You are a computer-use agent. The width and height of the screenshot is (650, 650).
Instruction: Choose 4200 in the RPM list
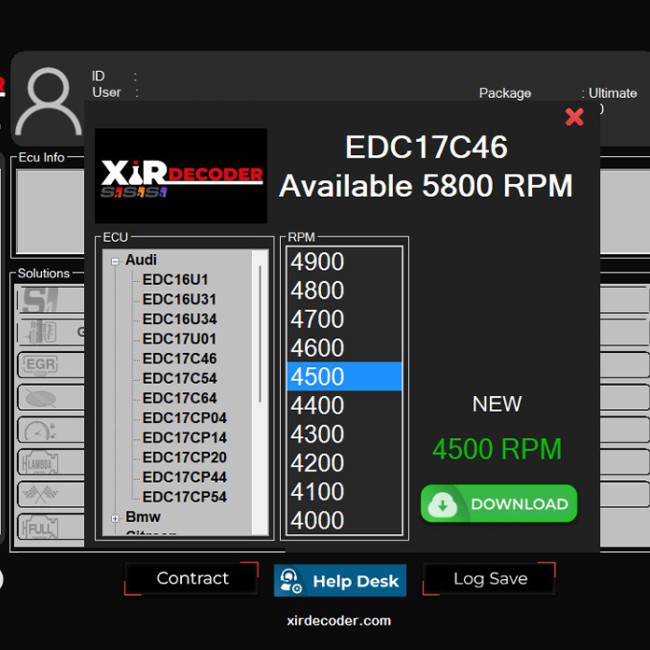[344, 463]
